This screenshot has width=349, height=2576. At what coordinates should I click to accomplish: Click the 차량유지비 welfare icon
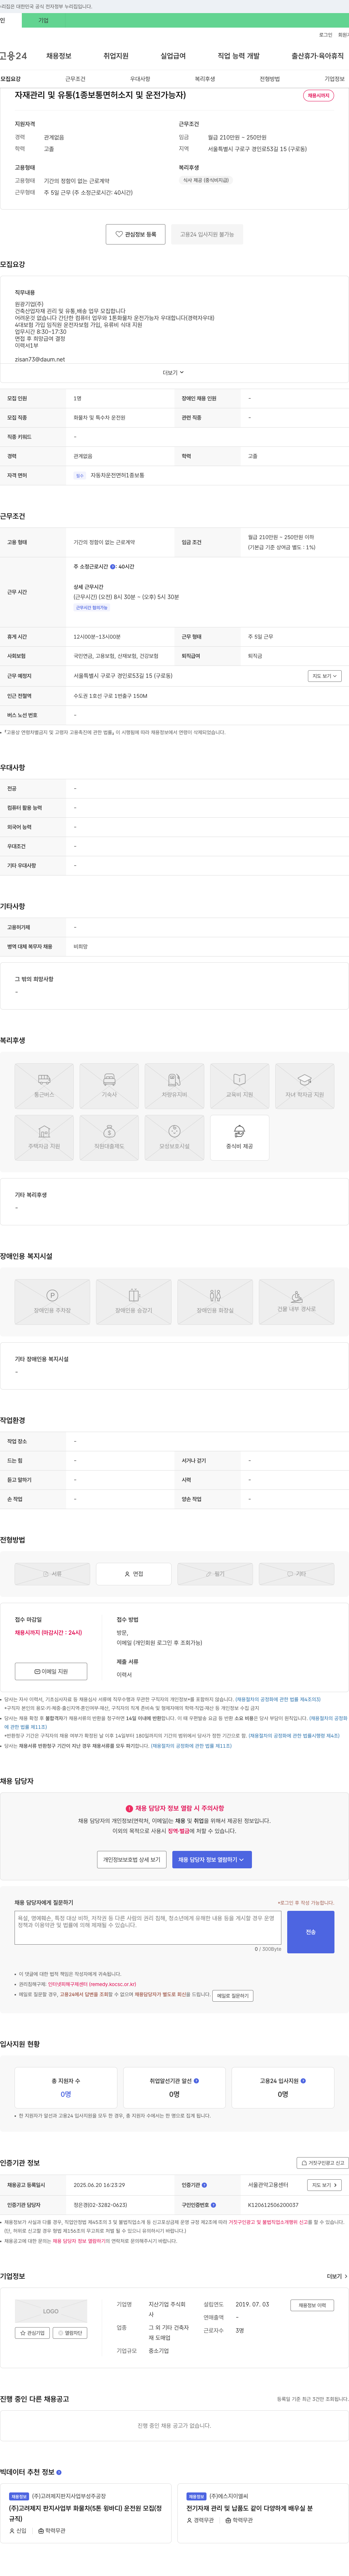[174, 1086]
